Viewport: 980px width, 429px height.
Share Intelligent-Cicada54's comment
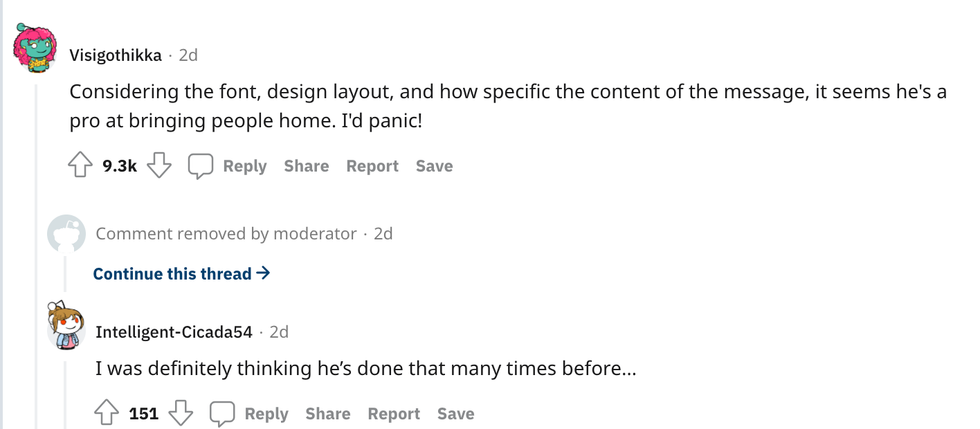point(328,413)
